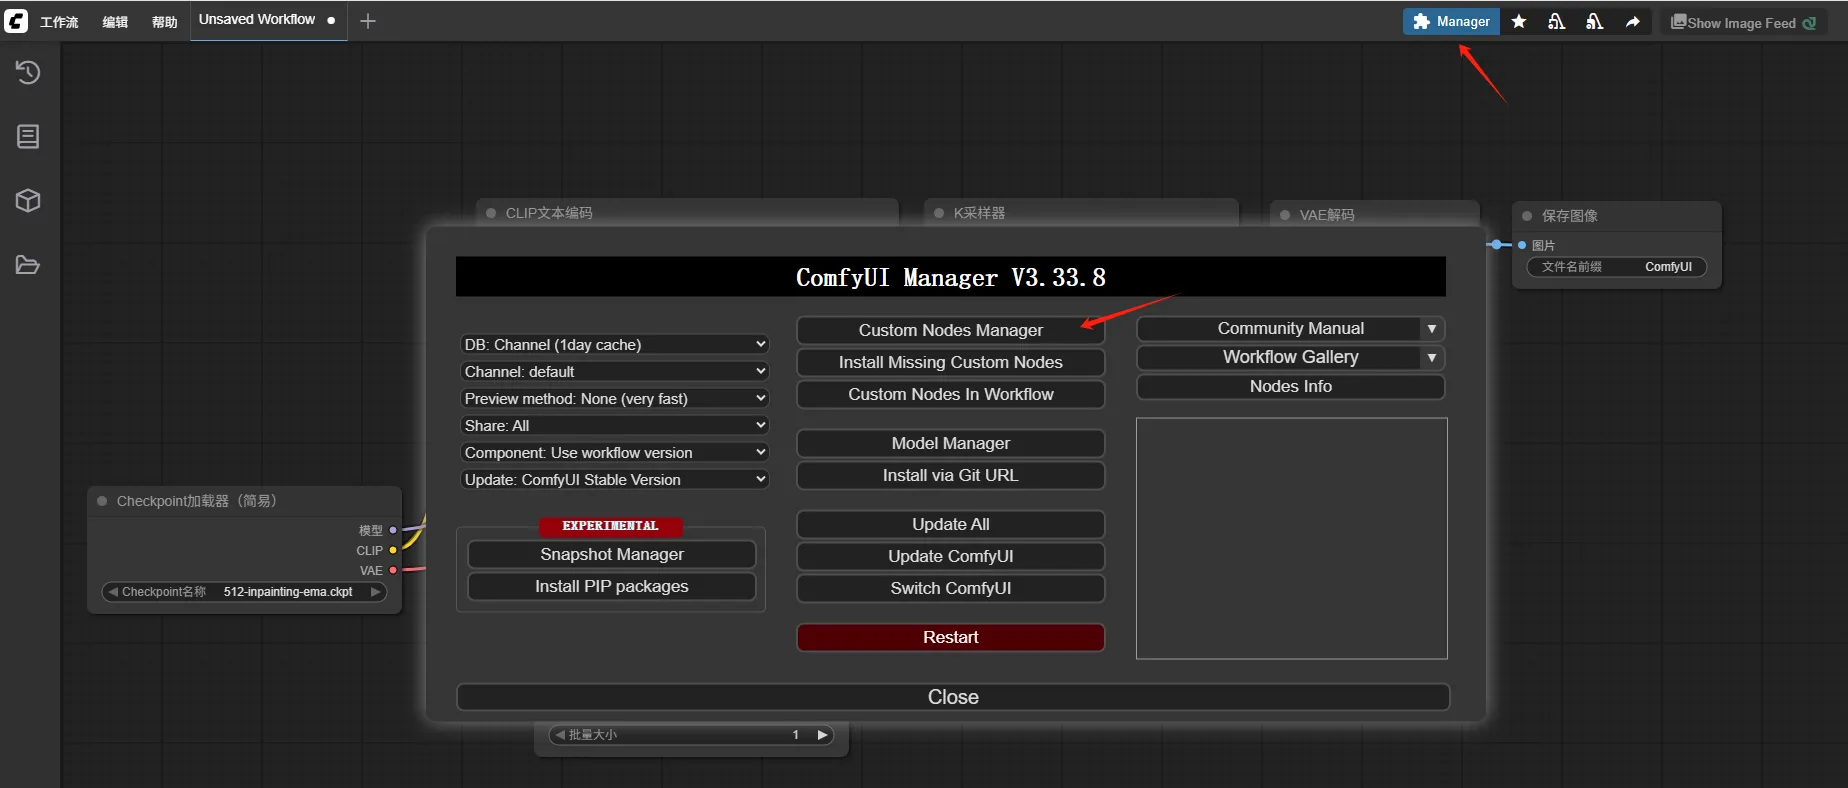
Task: Click the ComfyUI Manager V3.33.8 title
Action: [951, 277]
